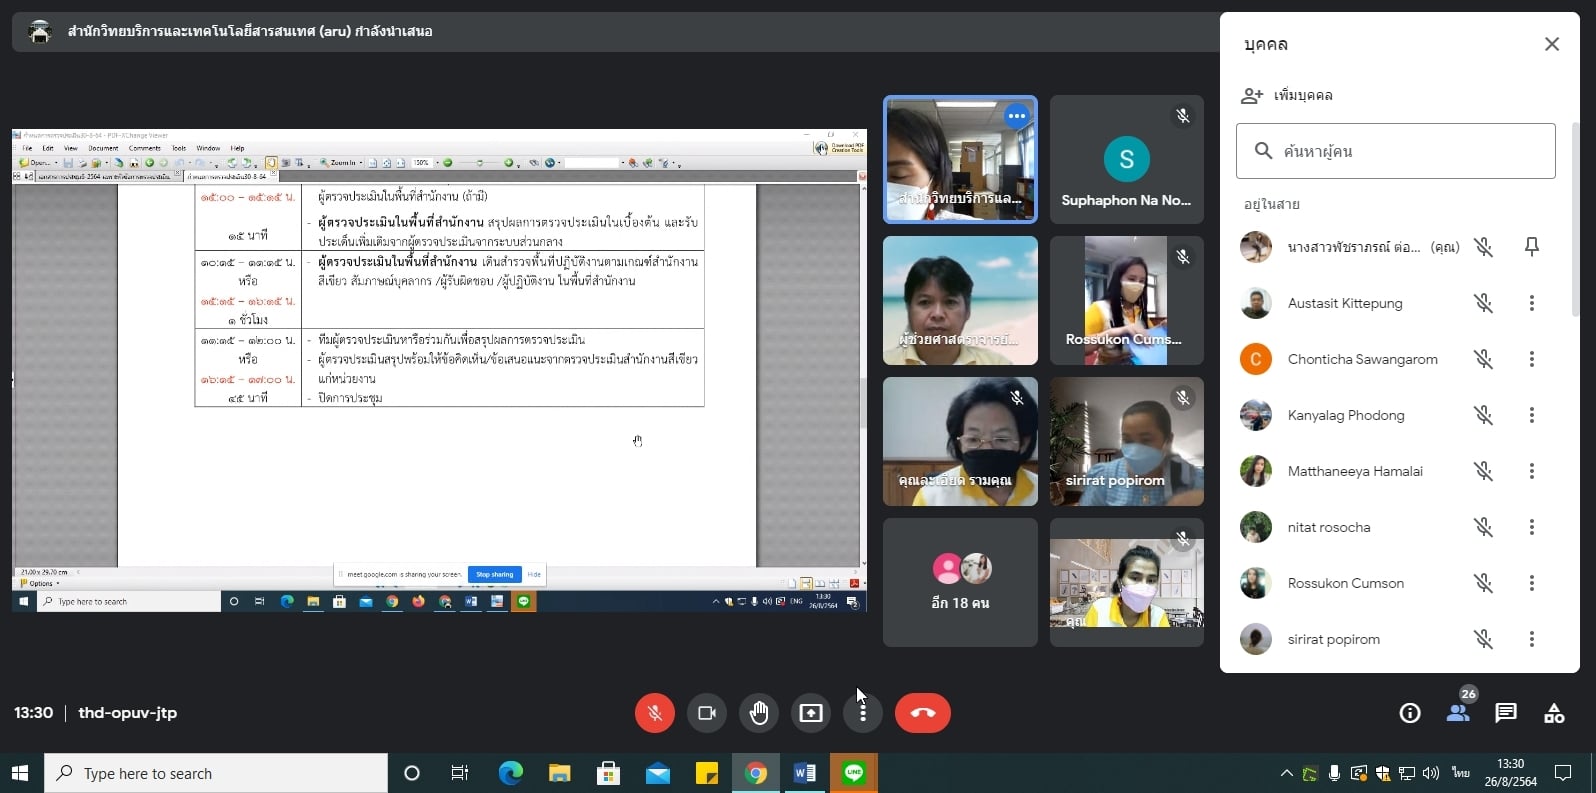Toggle the people panel icon showing 26
This screenshot has height=793, width=1596.
tap(1458, 713)
